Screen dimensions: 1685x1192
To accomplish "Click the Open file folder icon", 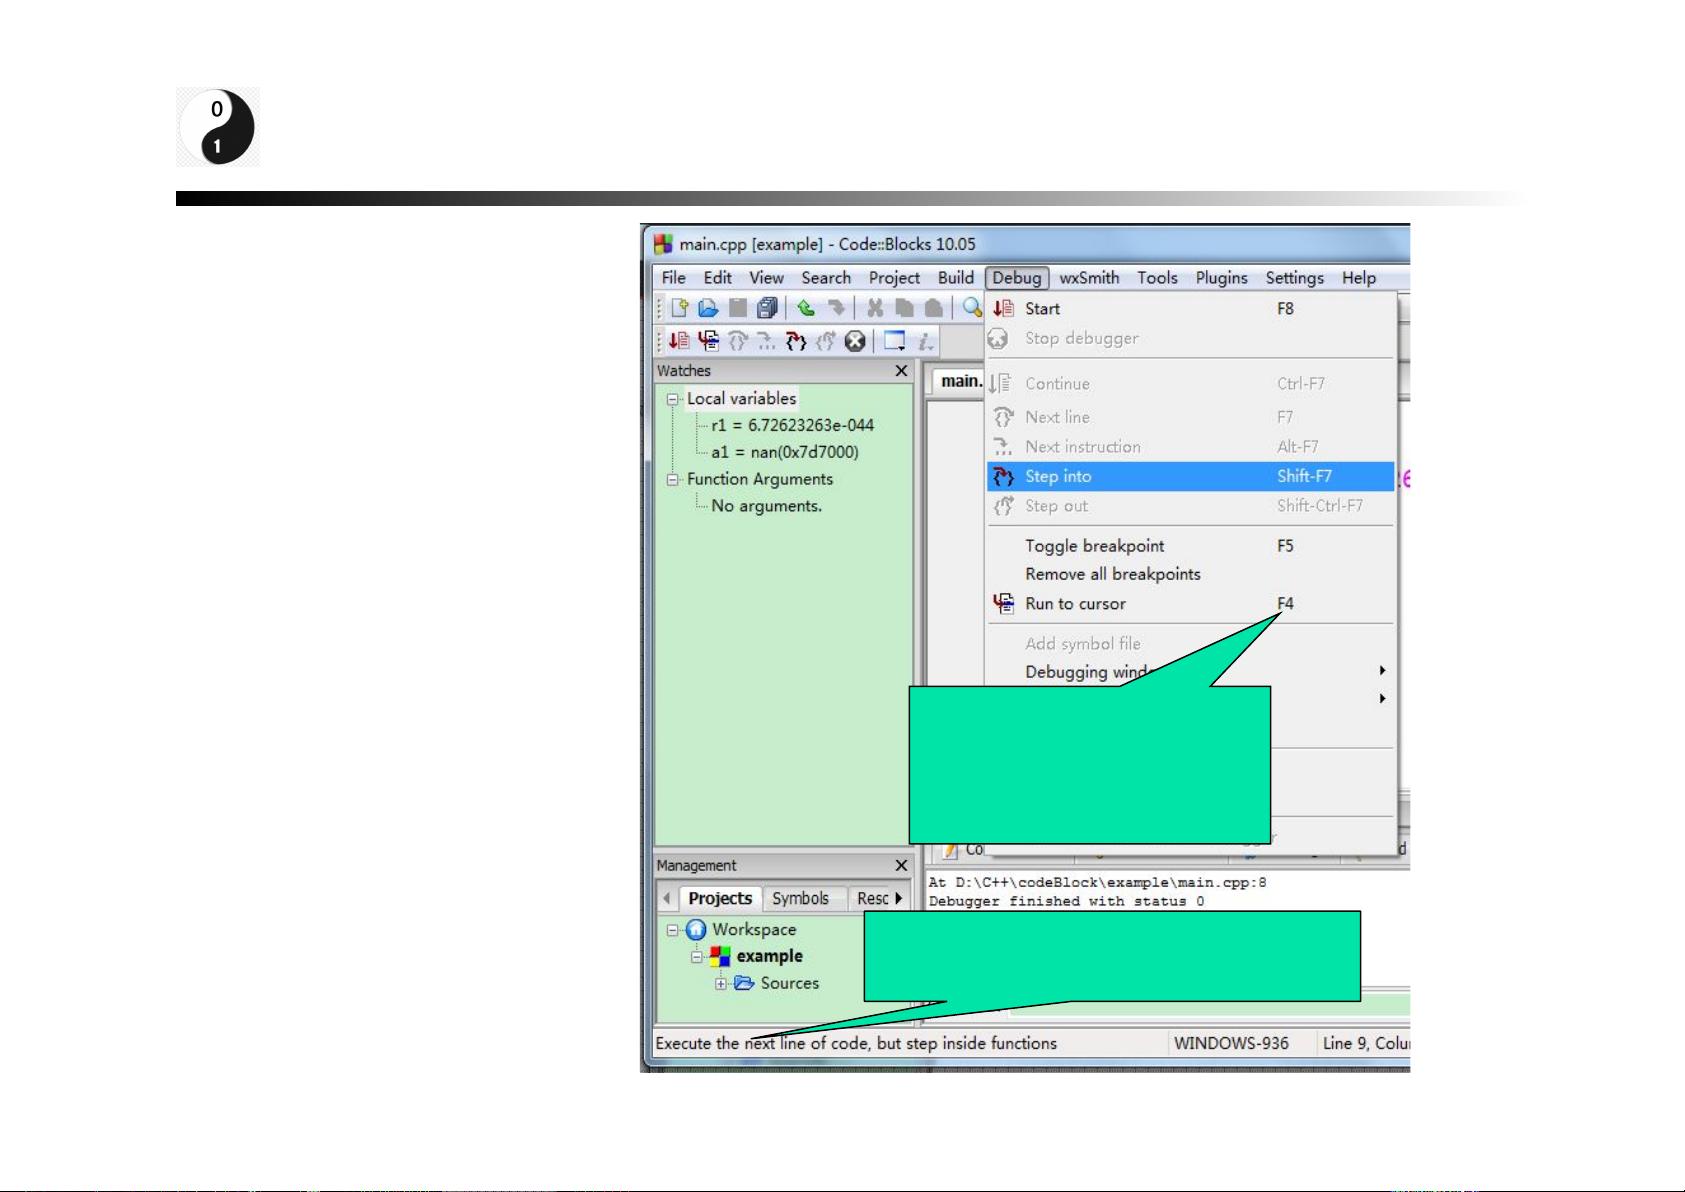I will (708, 308).
